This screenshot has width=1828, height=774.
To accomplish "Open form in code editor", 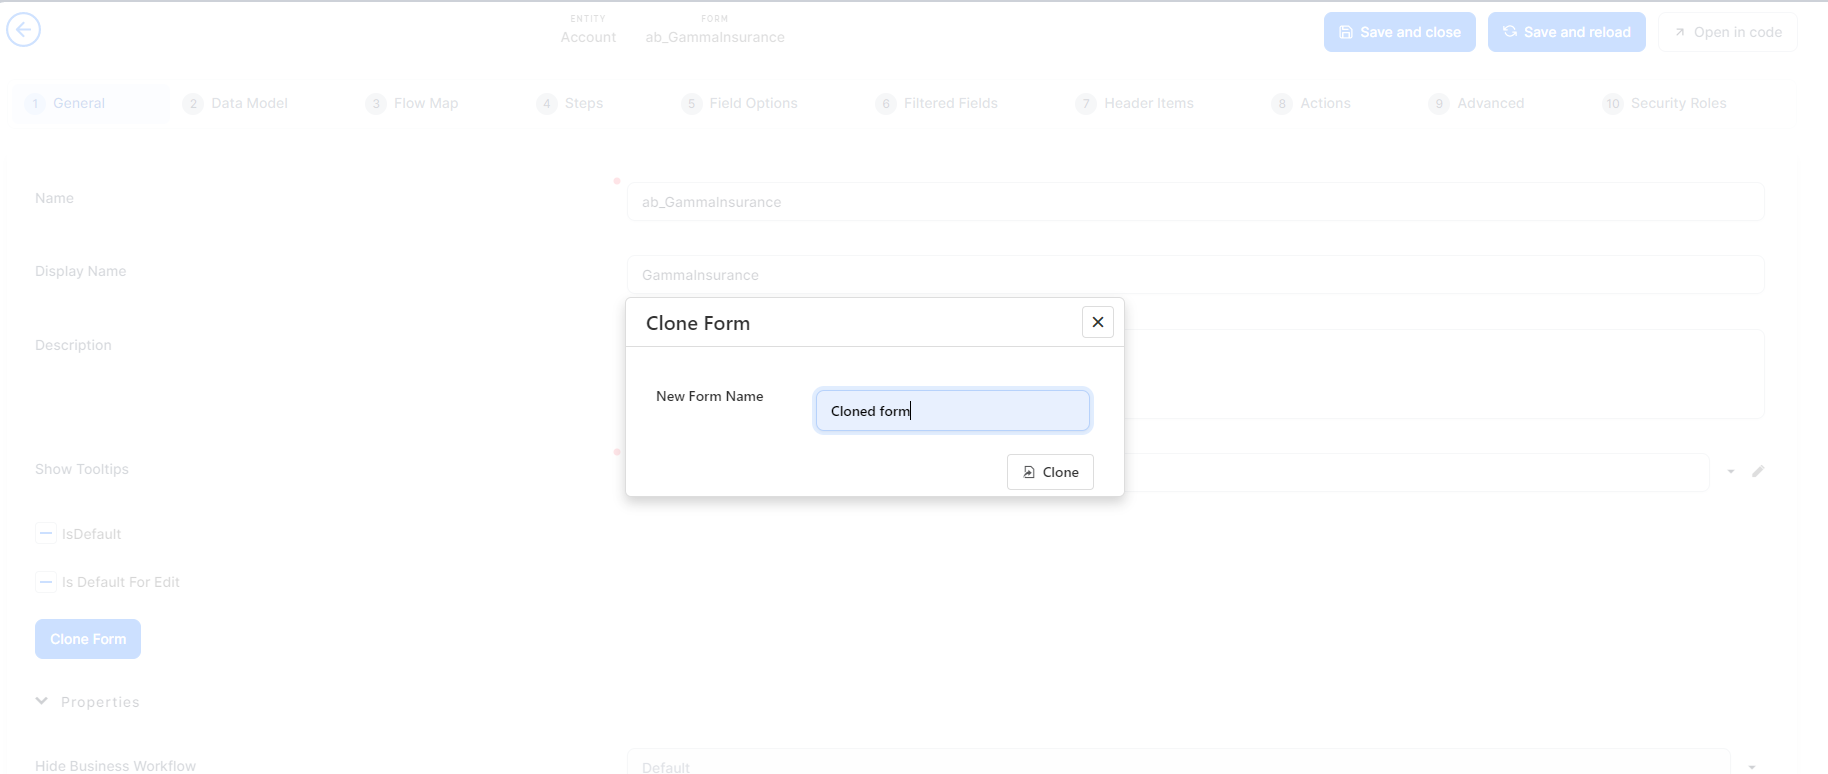I will 1727,32.
